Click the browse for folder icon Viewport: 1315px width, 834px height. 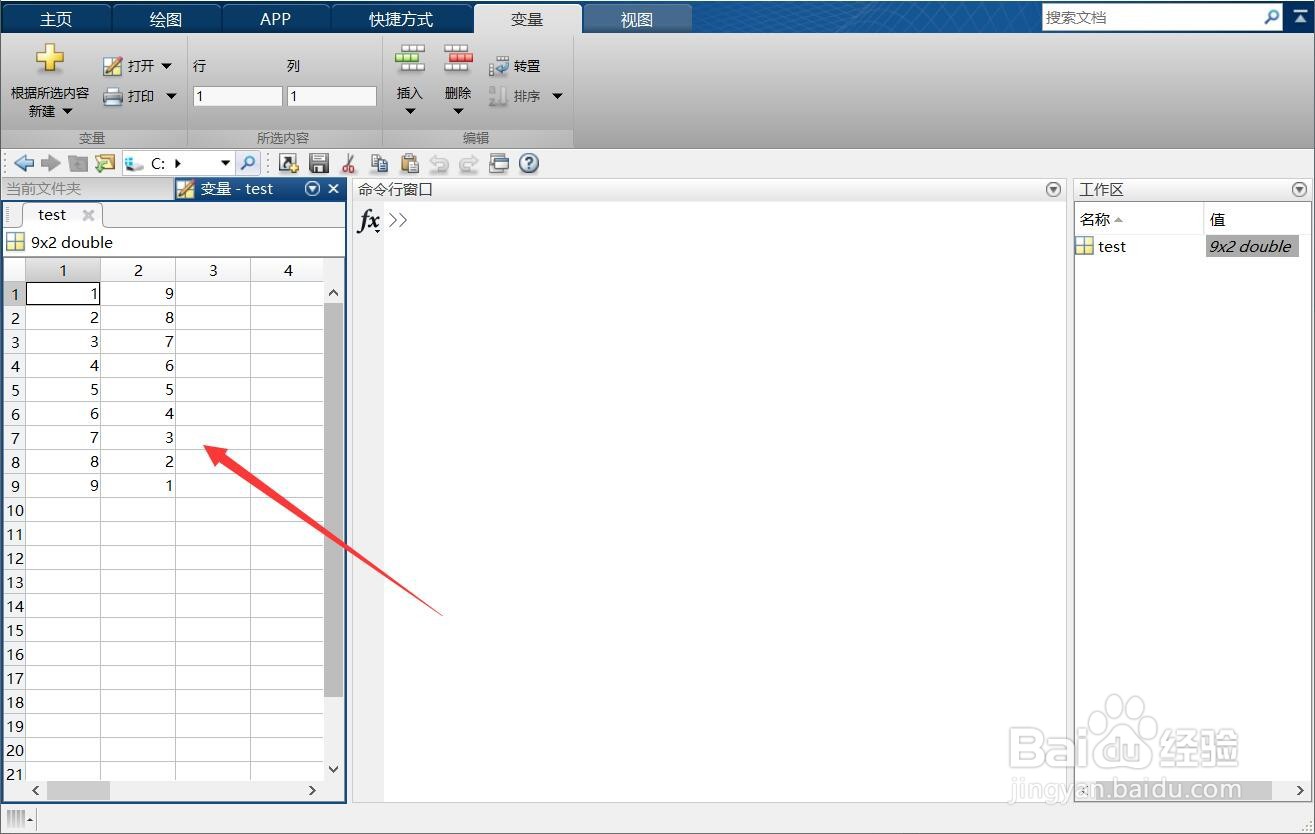[105, 163]
